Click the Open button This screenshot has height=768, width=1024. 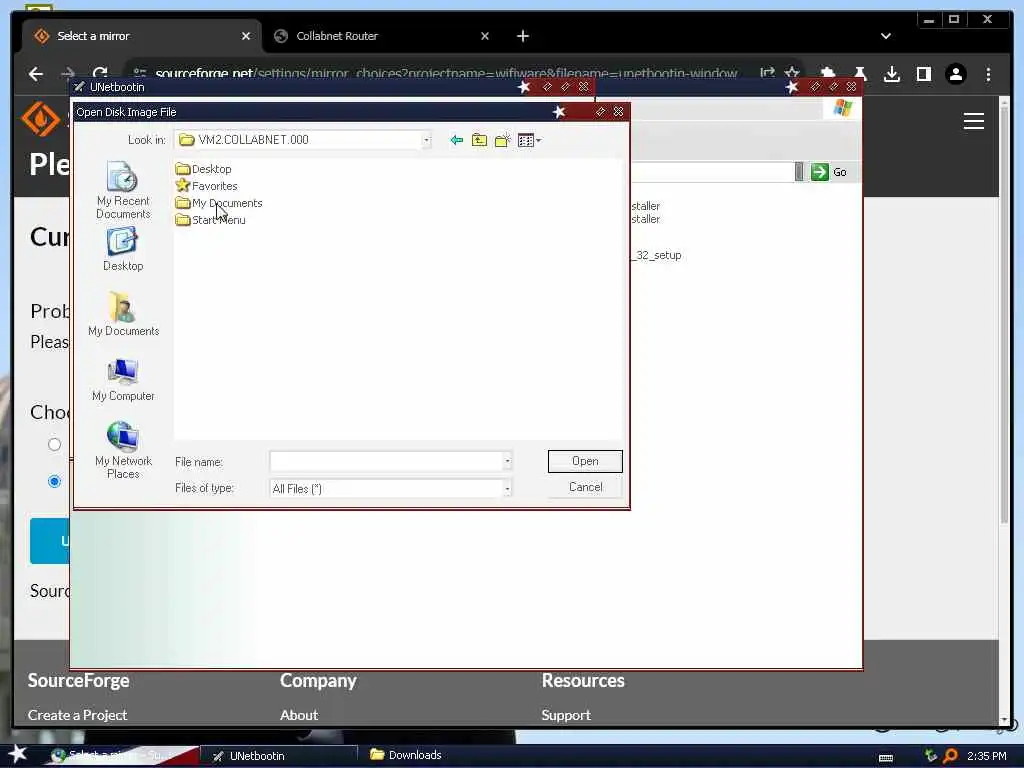click(x=585, y=461)
